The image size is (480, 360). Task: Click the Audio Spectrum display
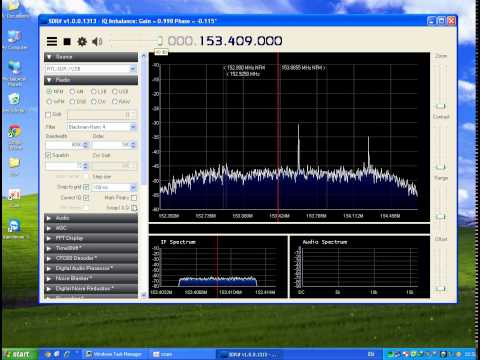pyautogui.click(x=359, y=267)
